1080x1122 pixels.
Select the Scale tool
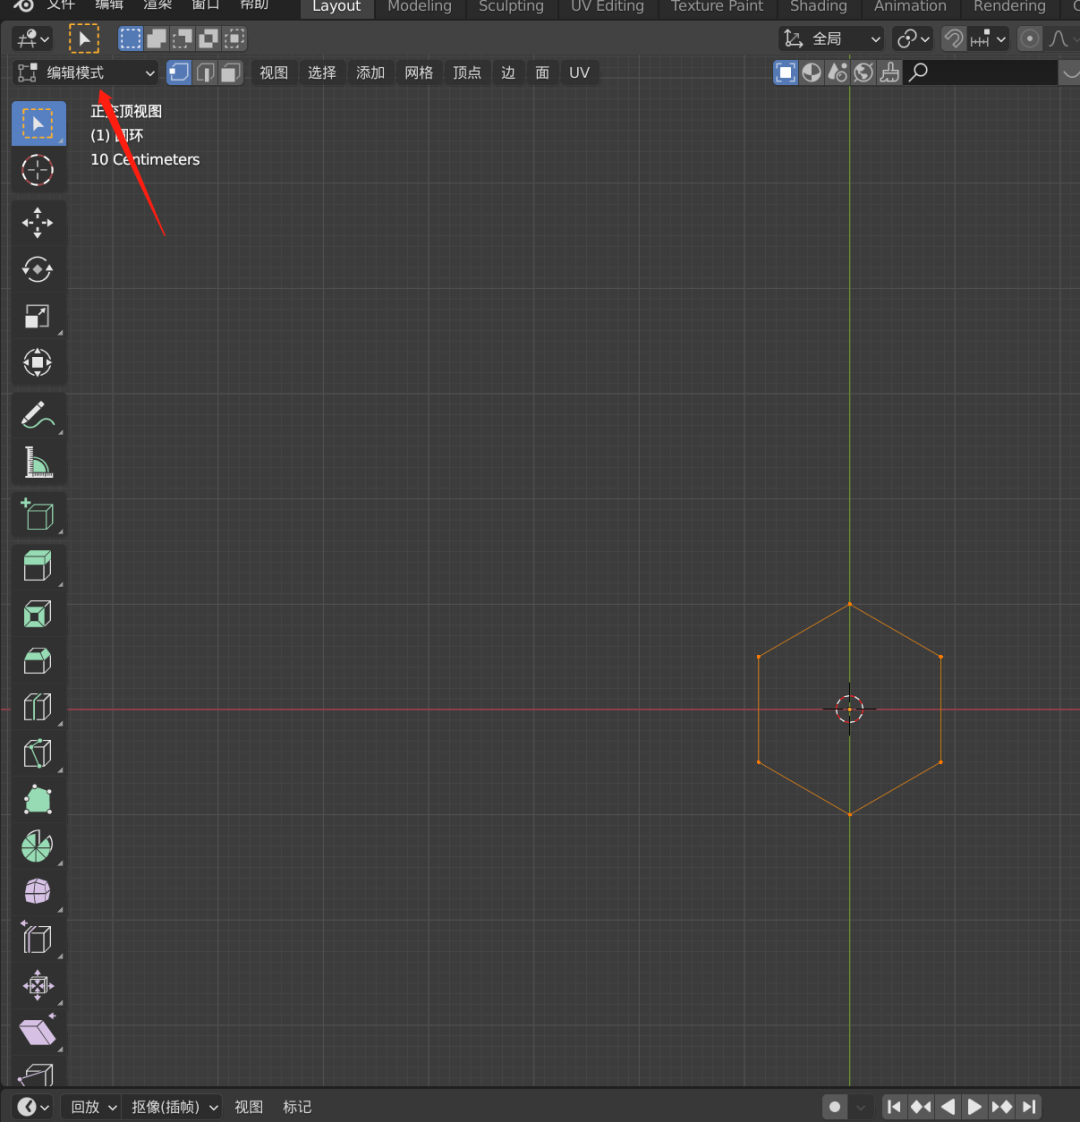coord(37,316)
